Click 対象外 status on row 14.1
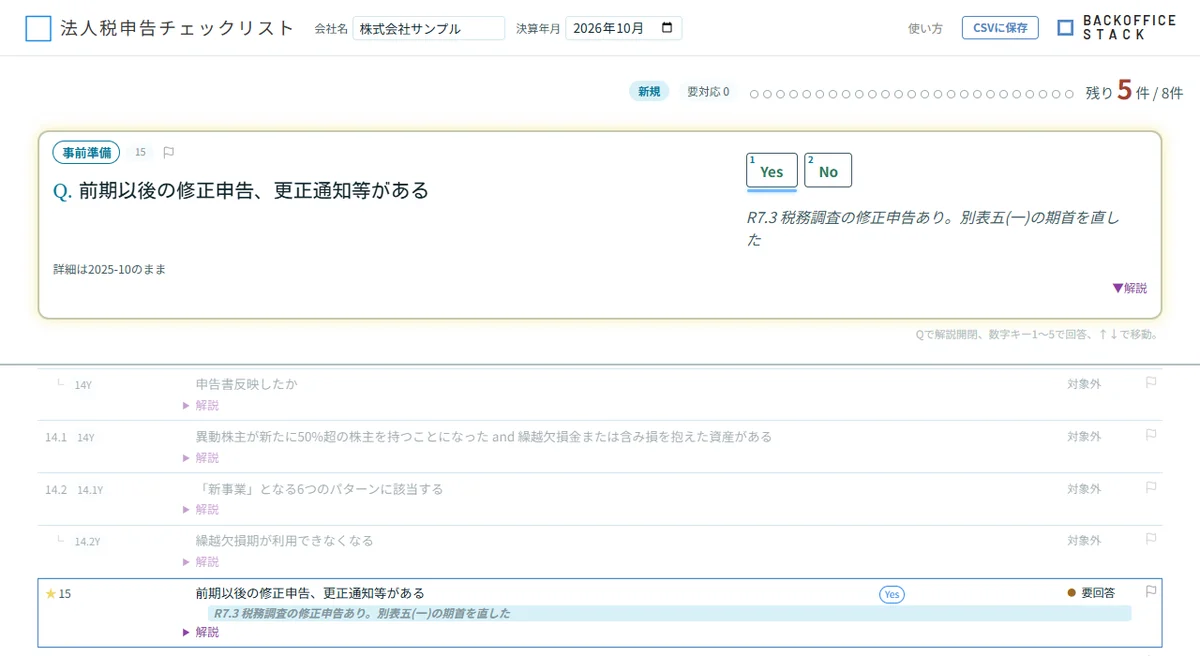The width and height of the screenshot is (1200, 656). (1084, 437)
